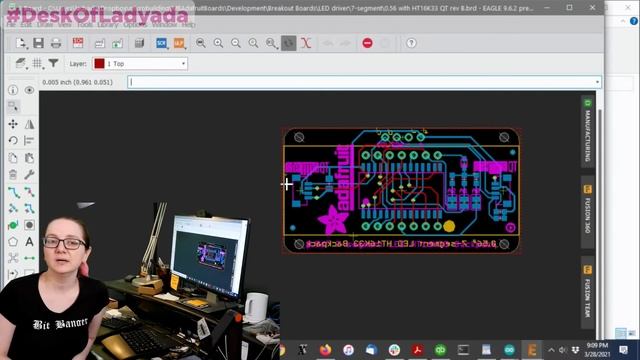Select the Rotate tool
Viewport: 640px width, 360px height.
[13, 141]
